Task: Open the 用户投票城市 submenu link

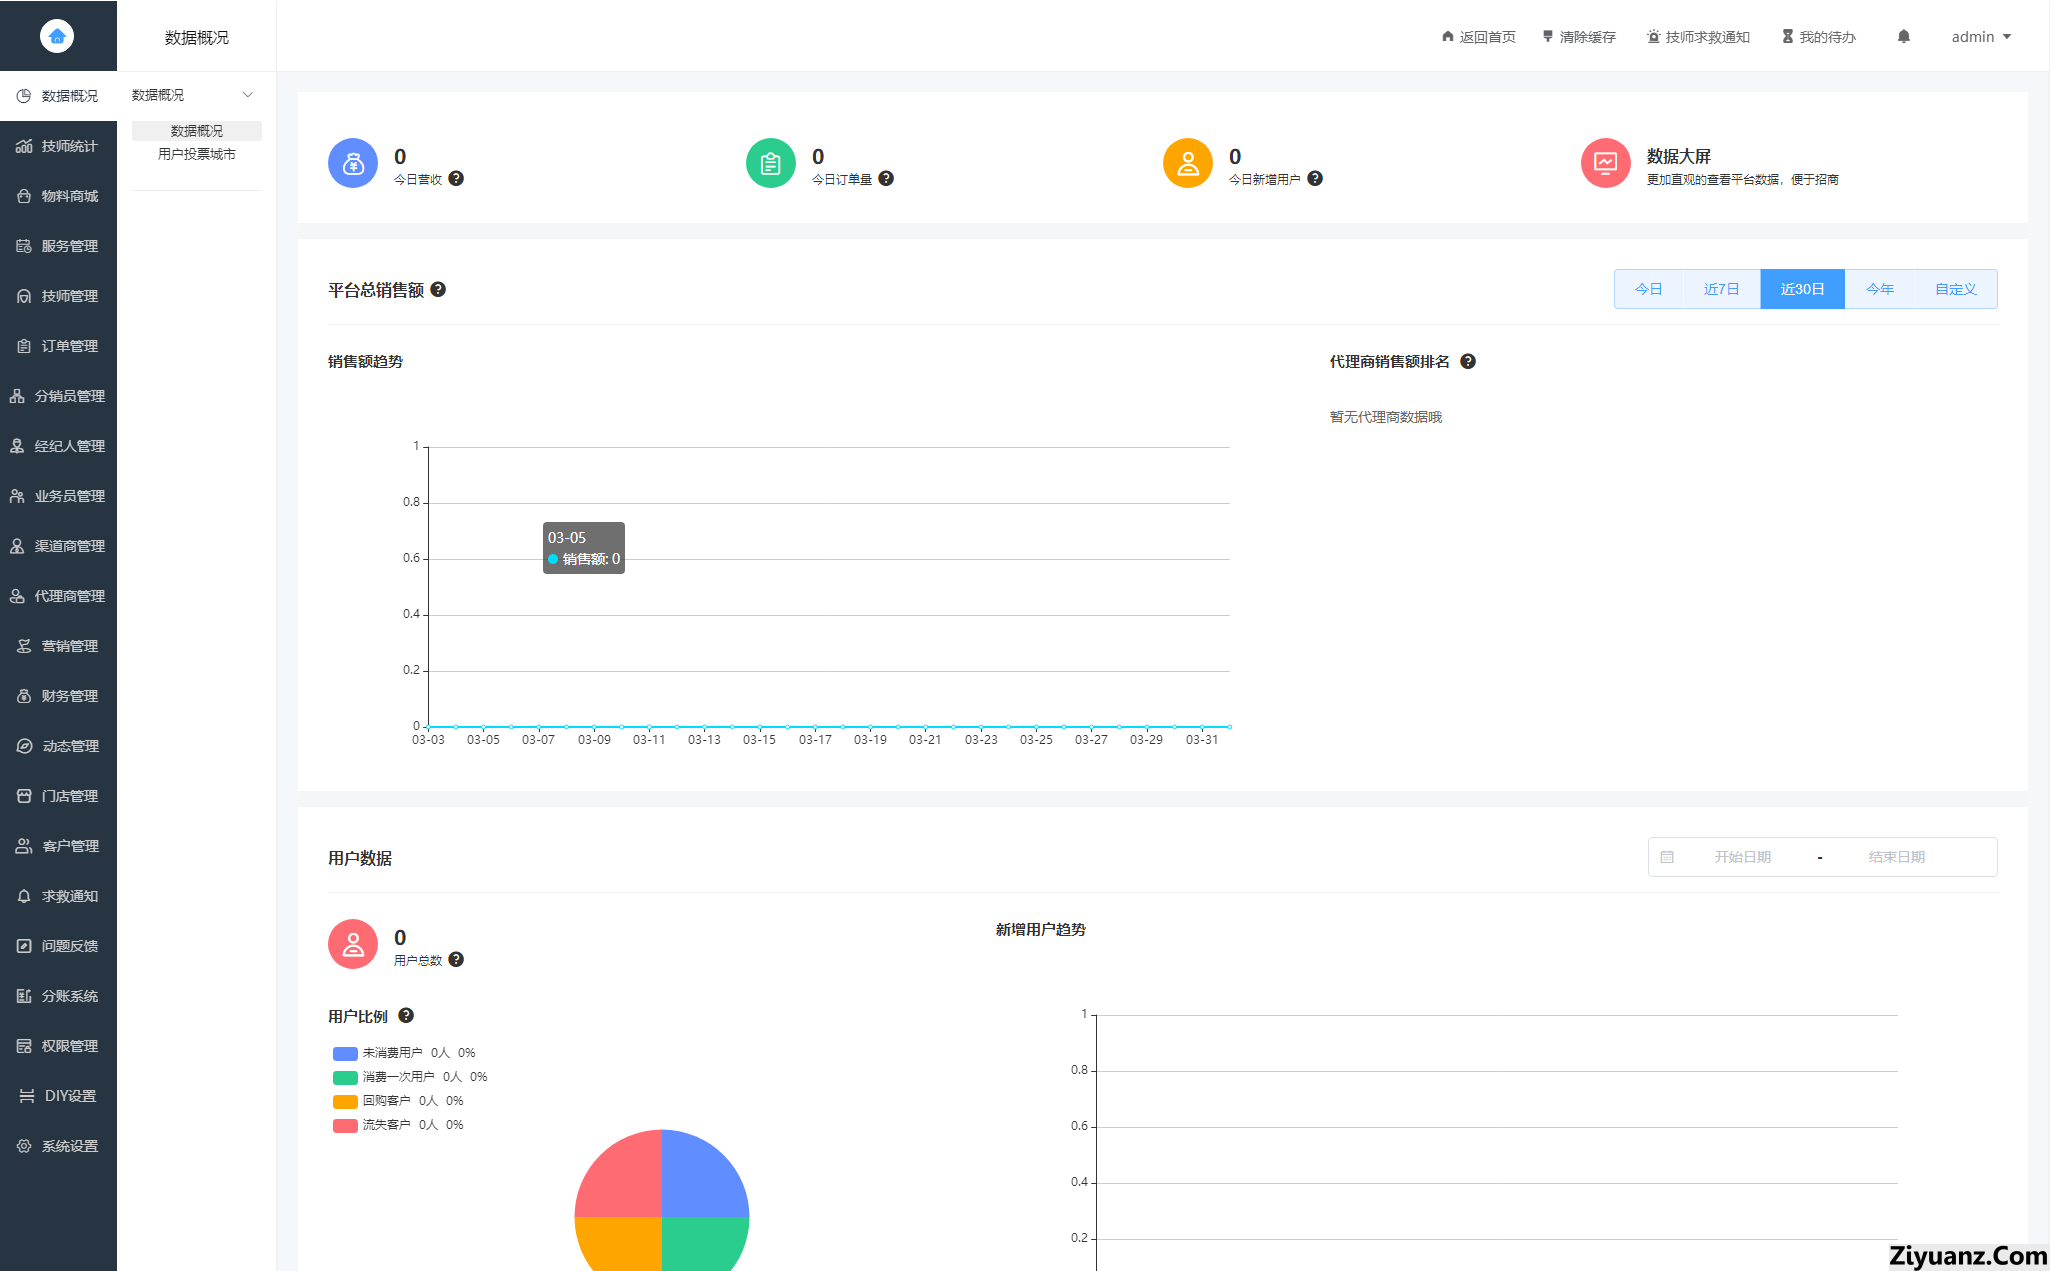Action: click(x=196, y=154)
